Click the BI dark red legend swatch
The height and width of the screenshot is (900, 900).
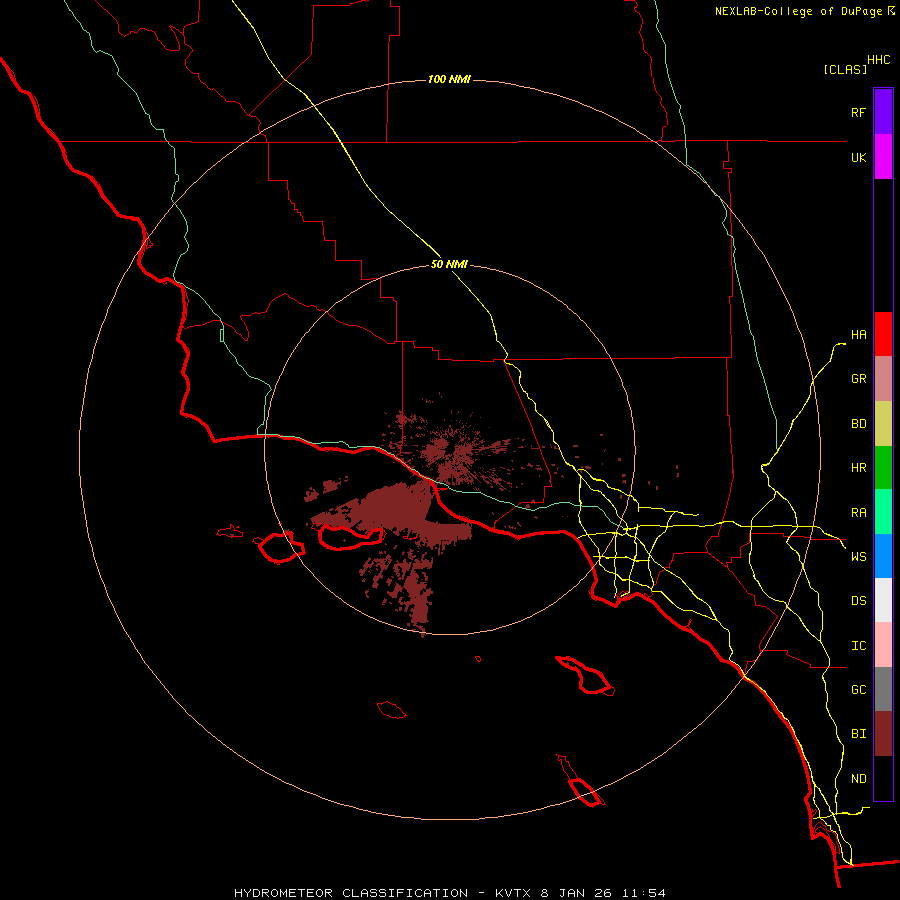[883, 734]
